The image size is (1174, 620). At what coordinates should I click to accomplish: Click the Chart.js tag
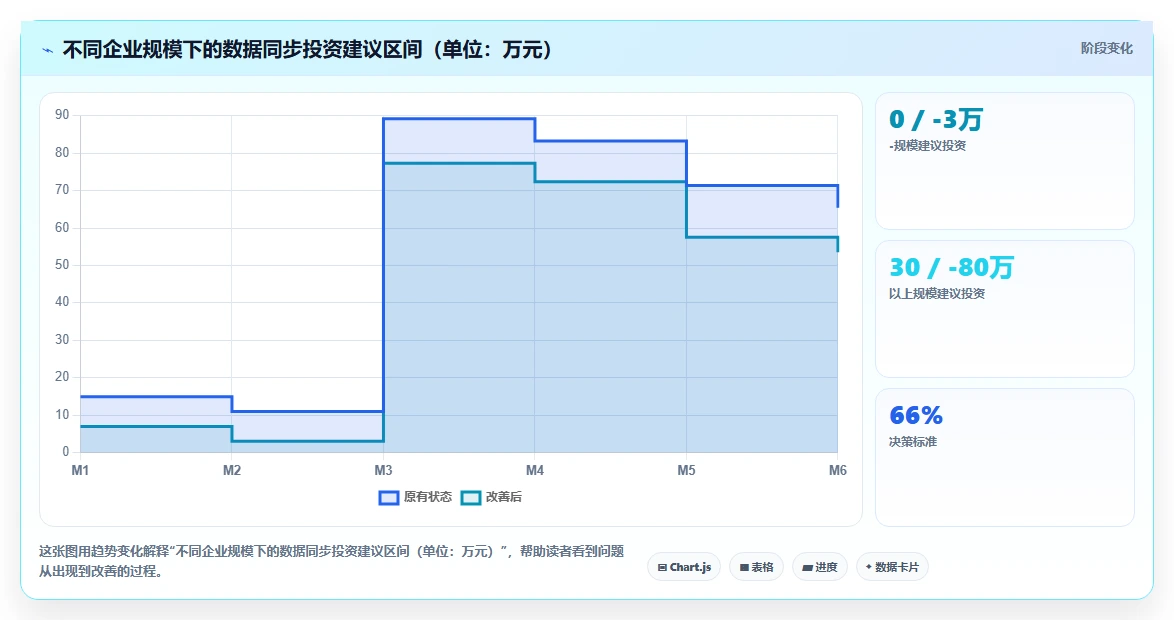pyautogui.click(x=684, y=567)
